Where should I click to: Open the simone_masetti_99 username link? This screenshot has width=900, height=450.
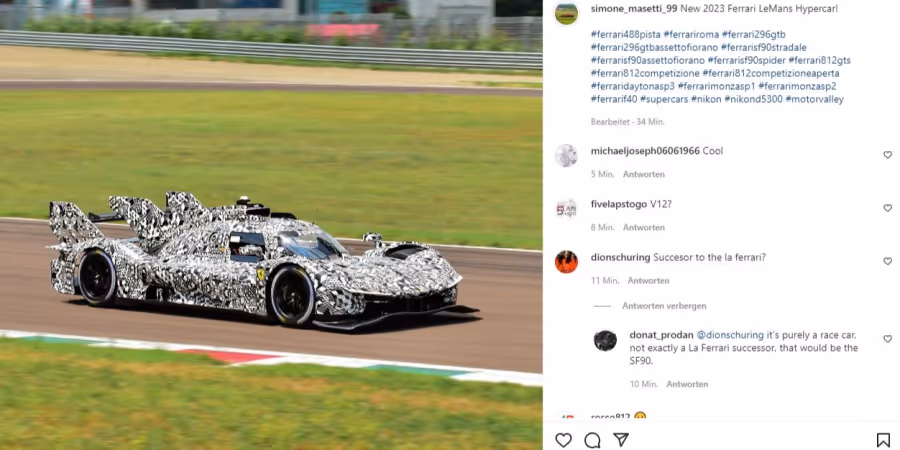[x=634, y=8]
